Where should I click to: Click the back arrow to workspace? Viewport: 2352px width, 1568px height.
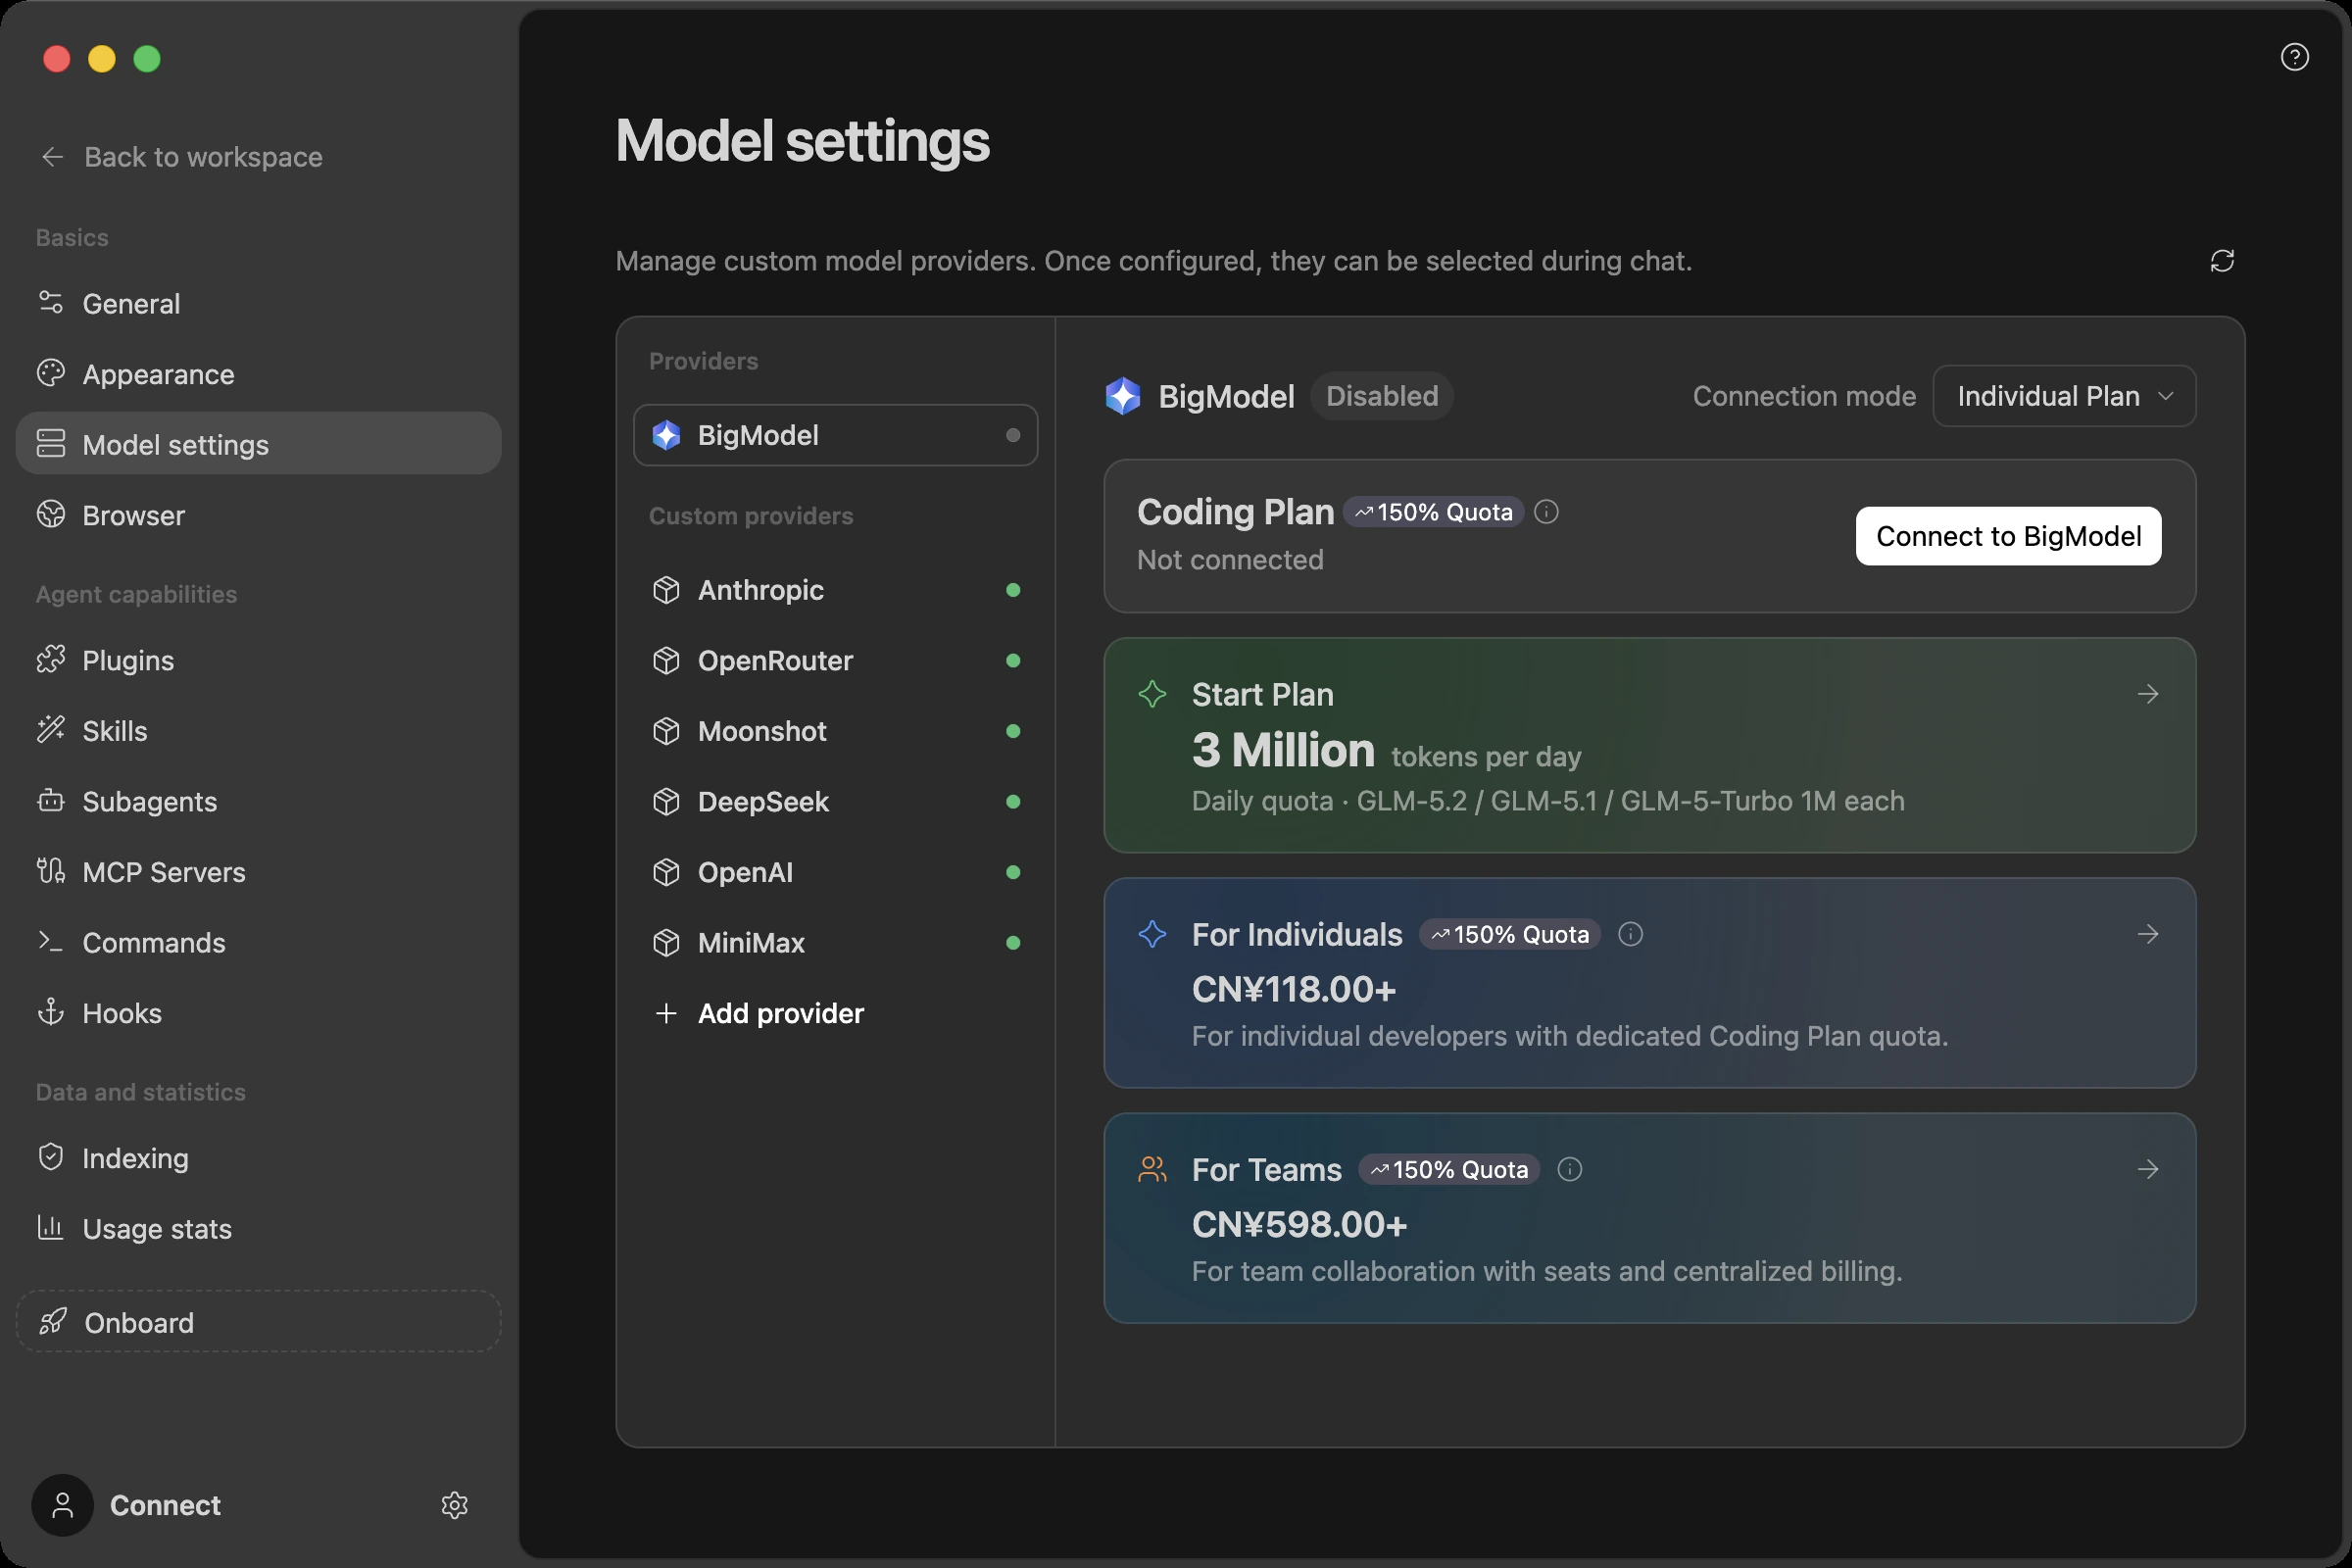point(52,157)
